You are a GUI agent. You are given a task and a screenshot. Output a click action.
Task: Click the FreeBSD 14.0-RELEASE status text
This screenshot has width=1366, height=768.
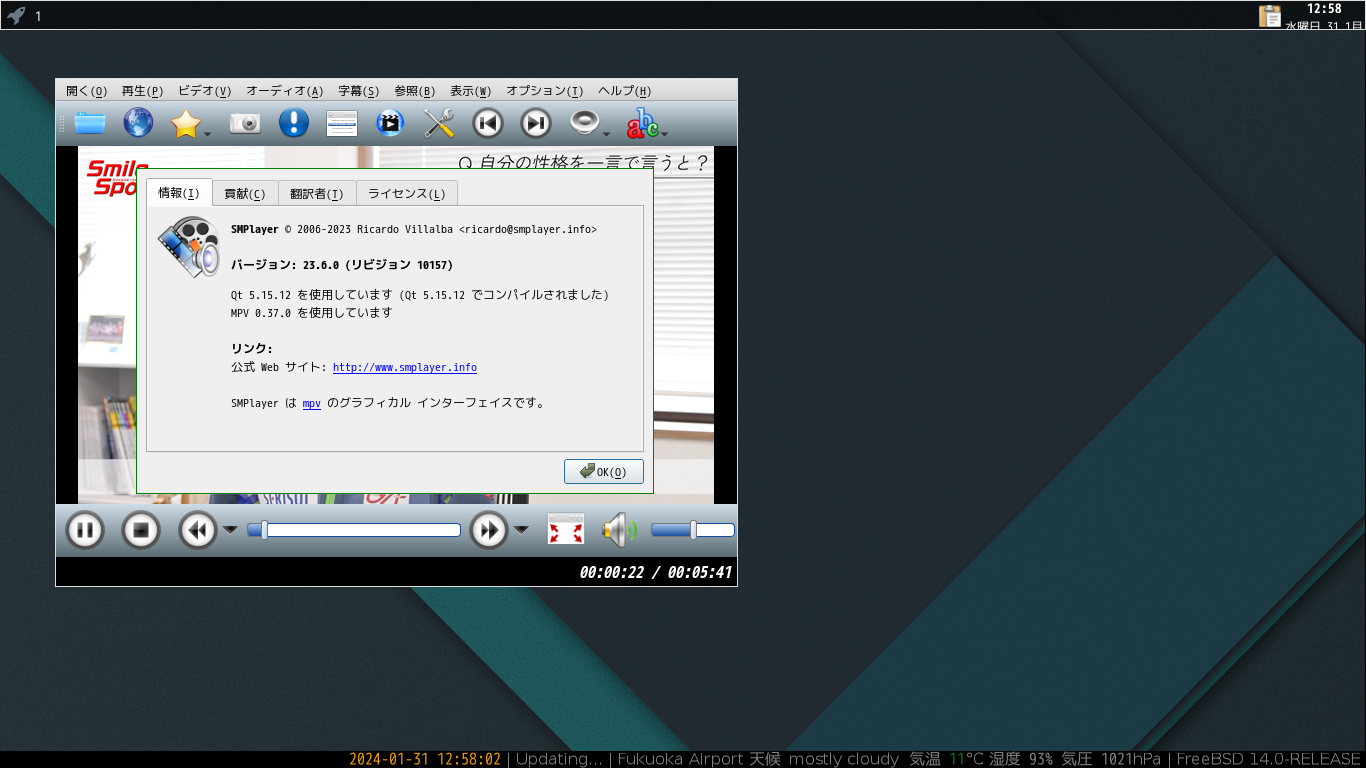(x=1269, y=759)
